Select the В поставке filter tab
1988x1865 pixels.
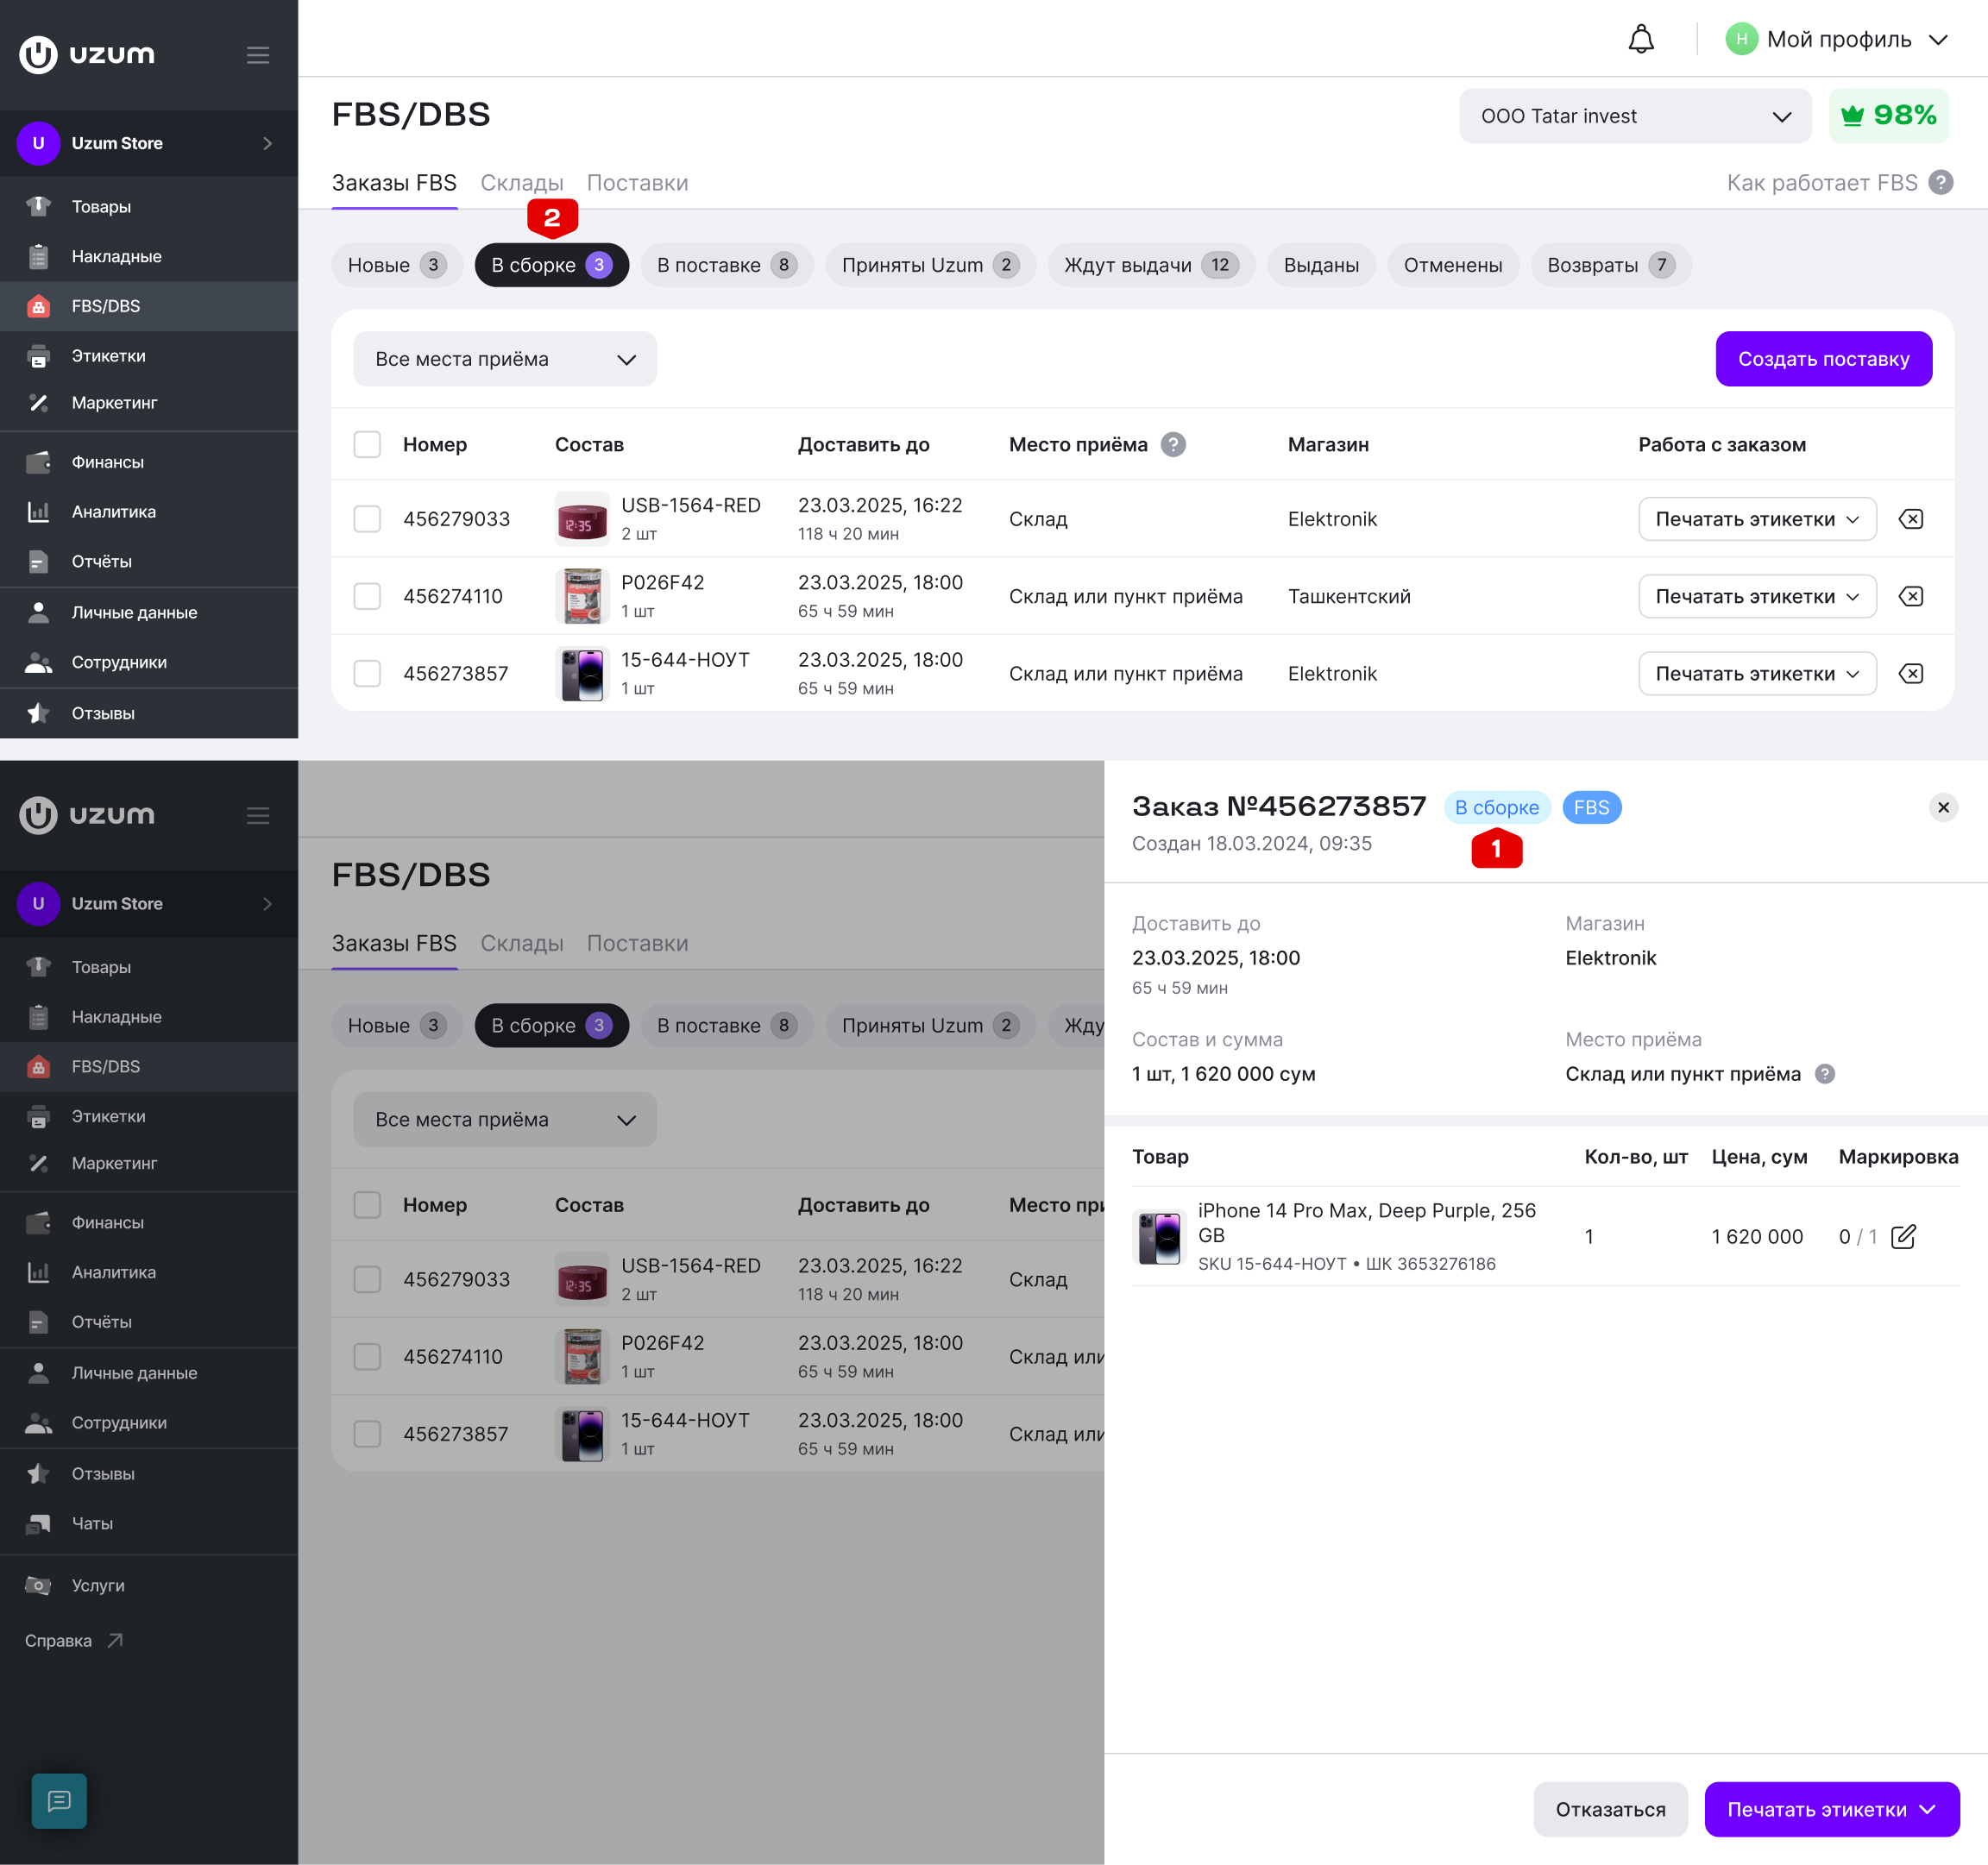[x=727, y=265]
